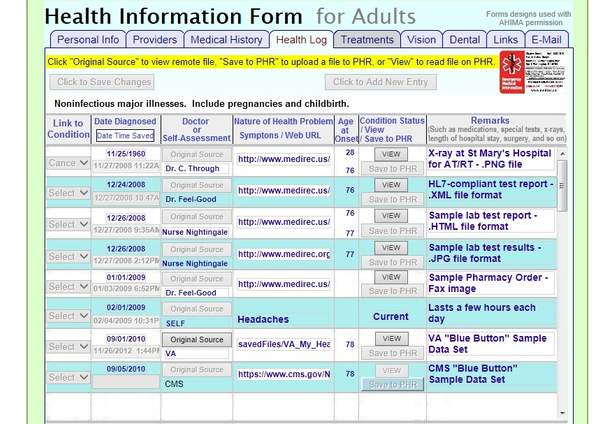Click the scroll down arrow of the log table
This screenshot has width=615, height=424.
click(562, 413)
